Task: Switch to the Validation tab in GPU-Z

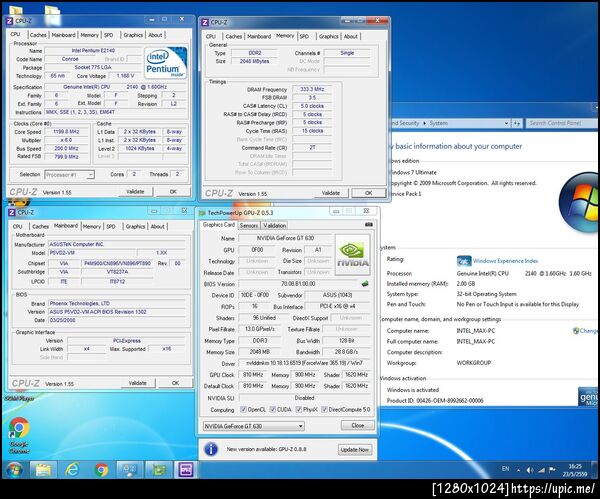Action: click(x=274, y=225)
